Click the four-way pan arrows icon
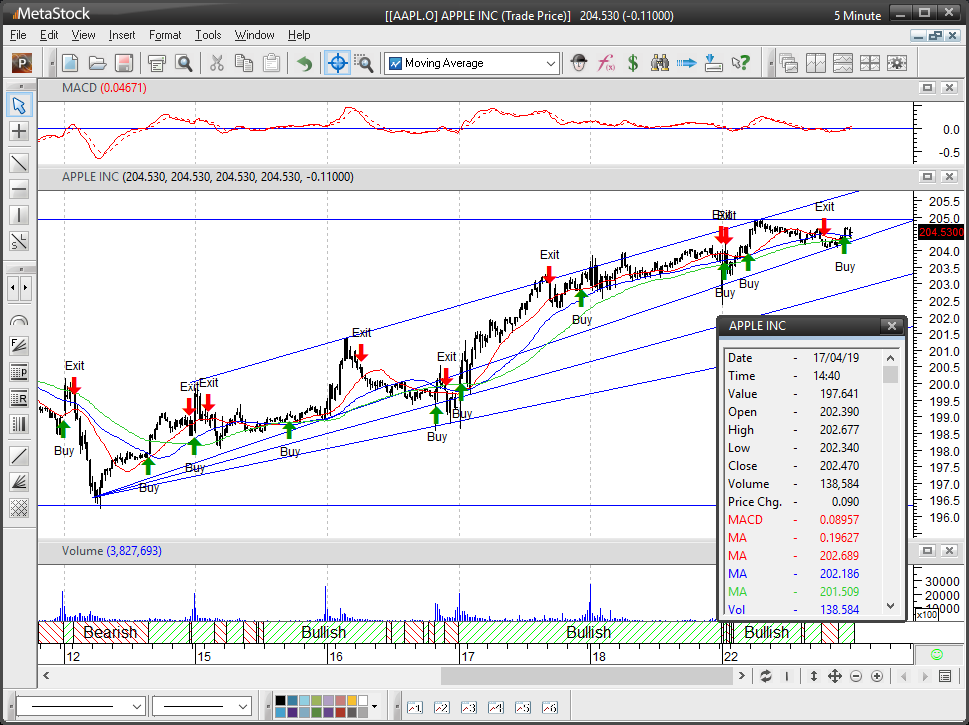 pyautogui.click(x=834, y=676)
